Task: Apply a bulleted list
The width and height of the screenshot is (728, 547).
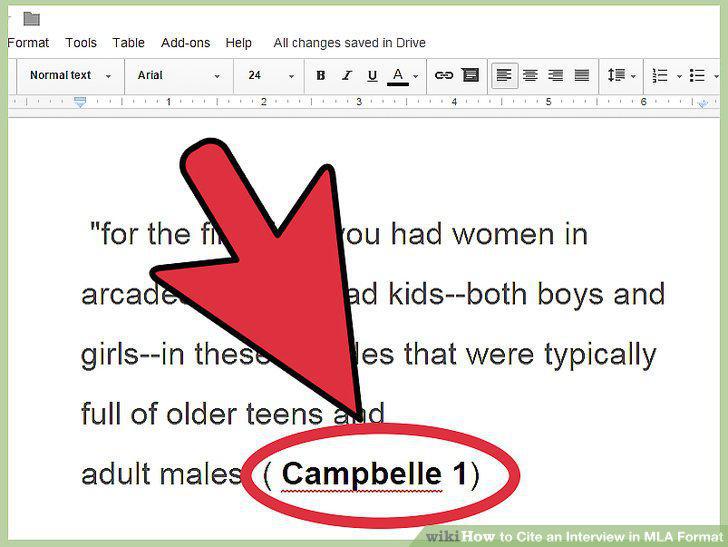Action: tap(697, 75)
